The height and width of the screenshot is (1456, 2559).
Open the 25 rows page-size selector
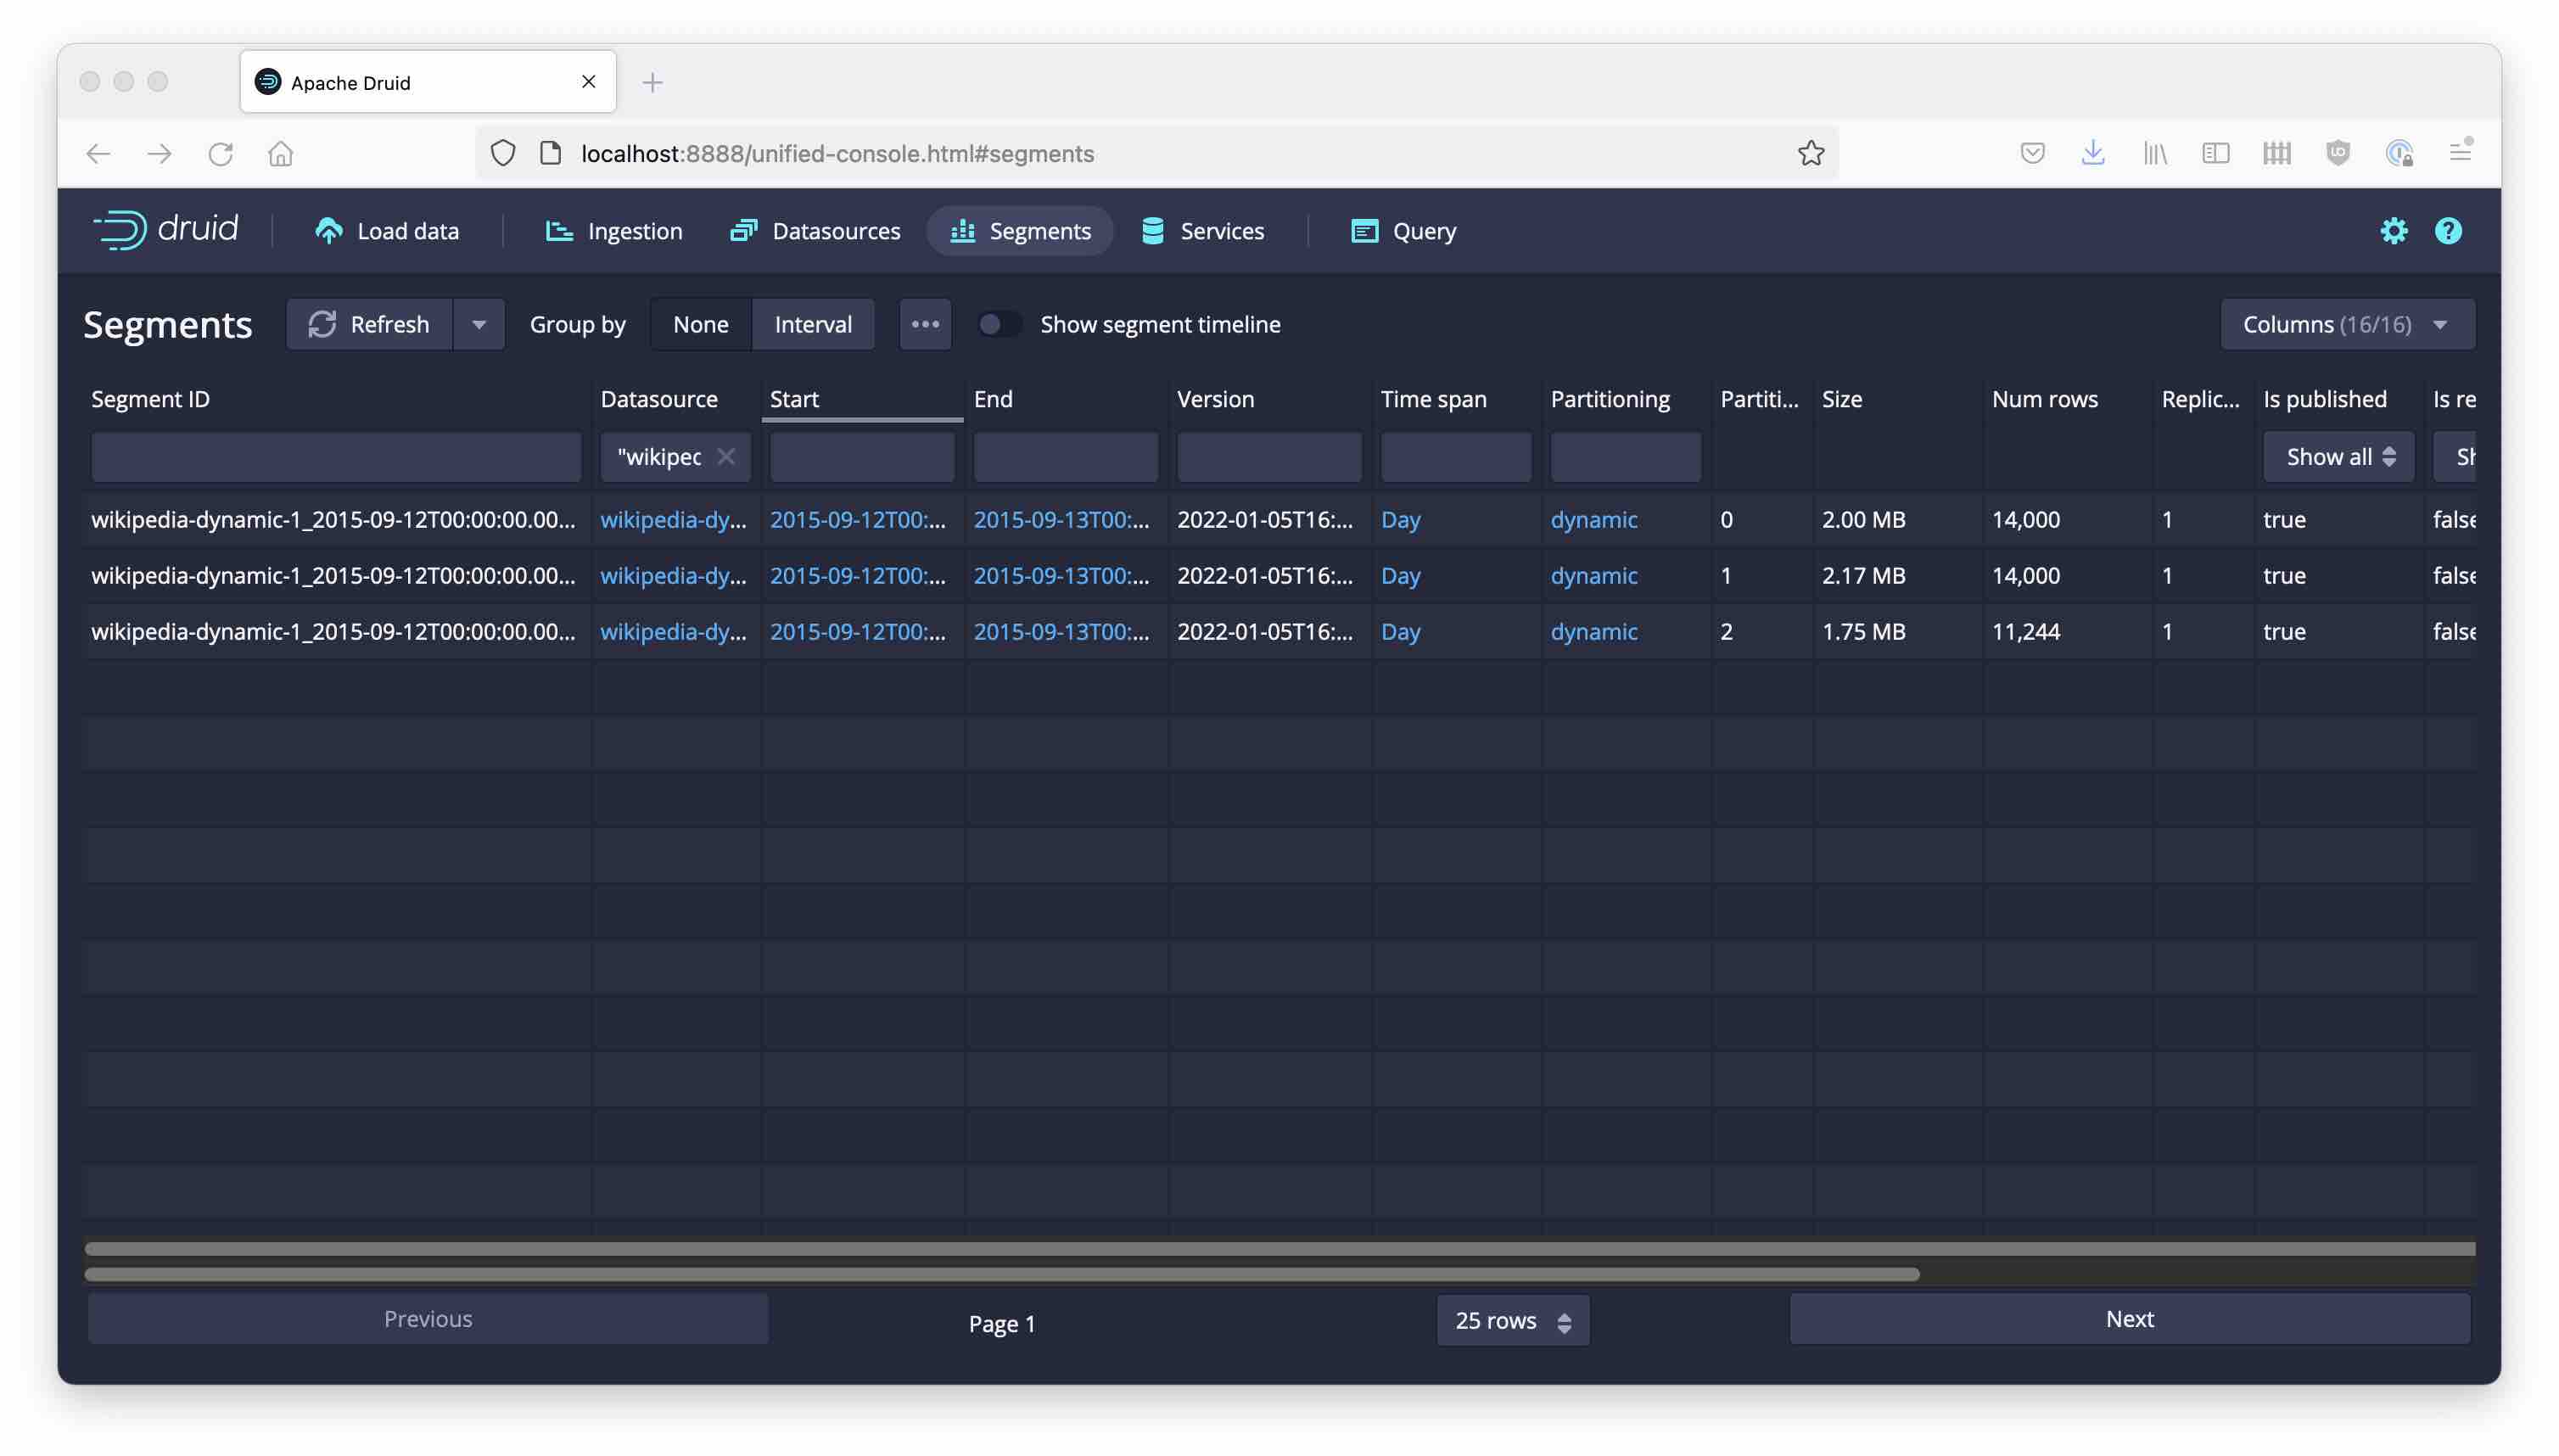click(1512, 1320)
